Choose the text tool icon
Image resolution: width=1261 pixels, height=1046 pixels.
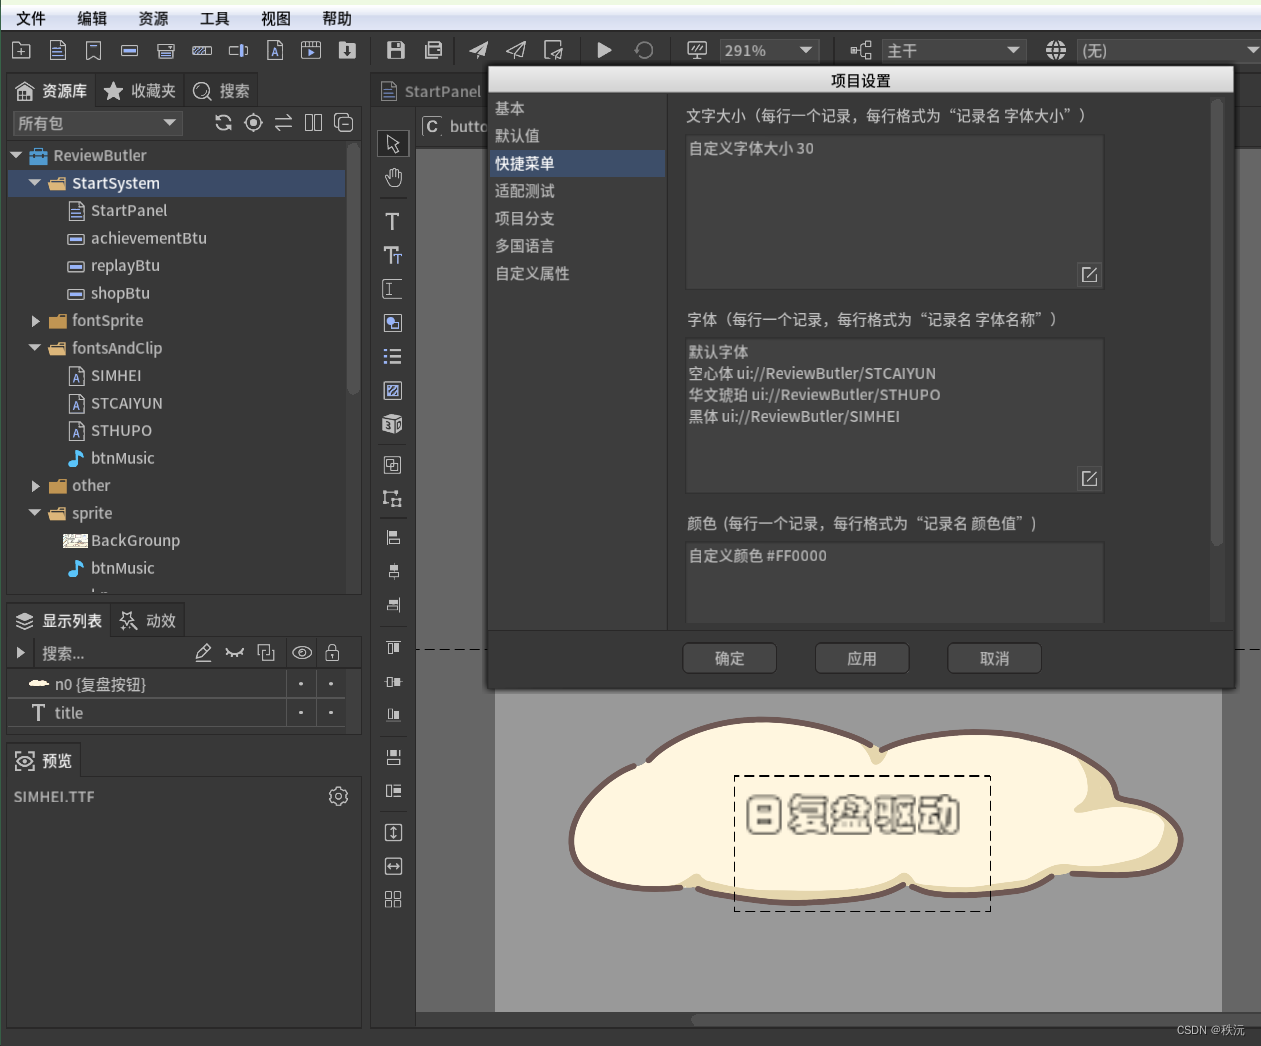pyautogui.click(x=392, y=221)
